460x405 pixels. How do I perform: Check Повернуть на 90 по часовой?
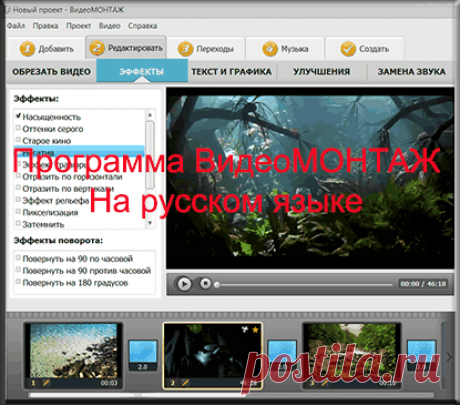pyautogui.click(x=18, y=258)
